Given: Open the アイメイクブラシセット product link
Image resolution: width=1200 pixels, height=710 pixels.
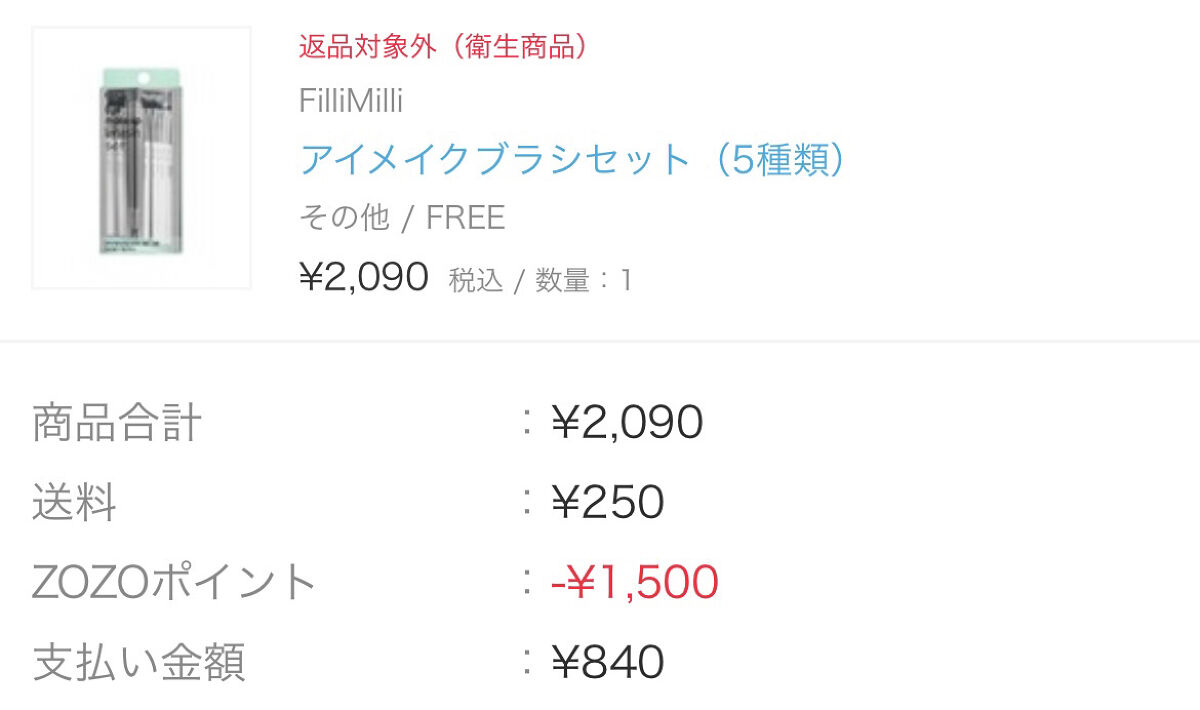Looking at the screenshot, I should (496, 160).
